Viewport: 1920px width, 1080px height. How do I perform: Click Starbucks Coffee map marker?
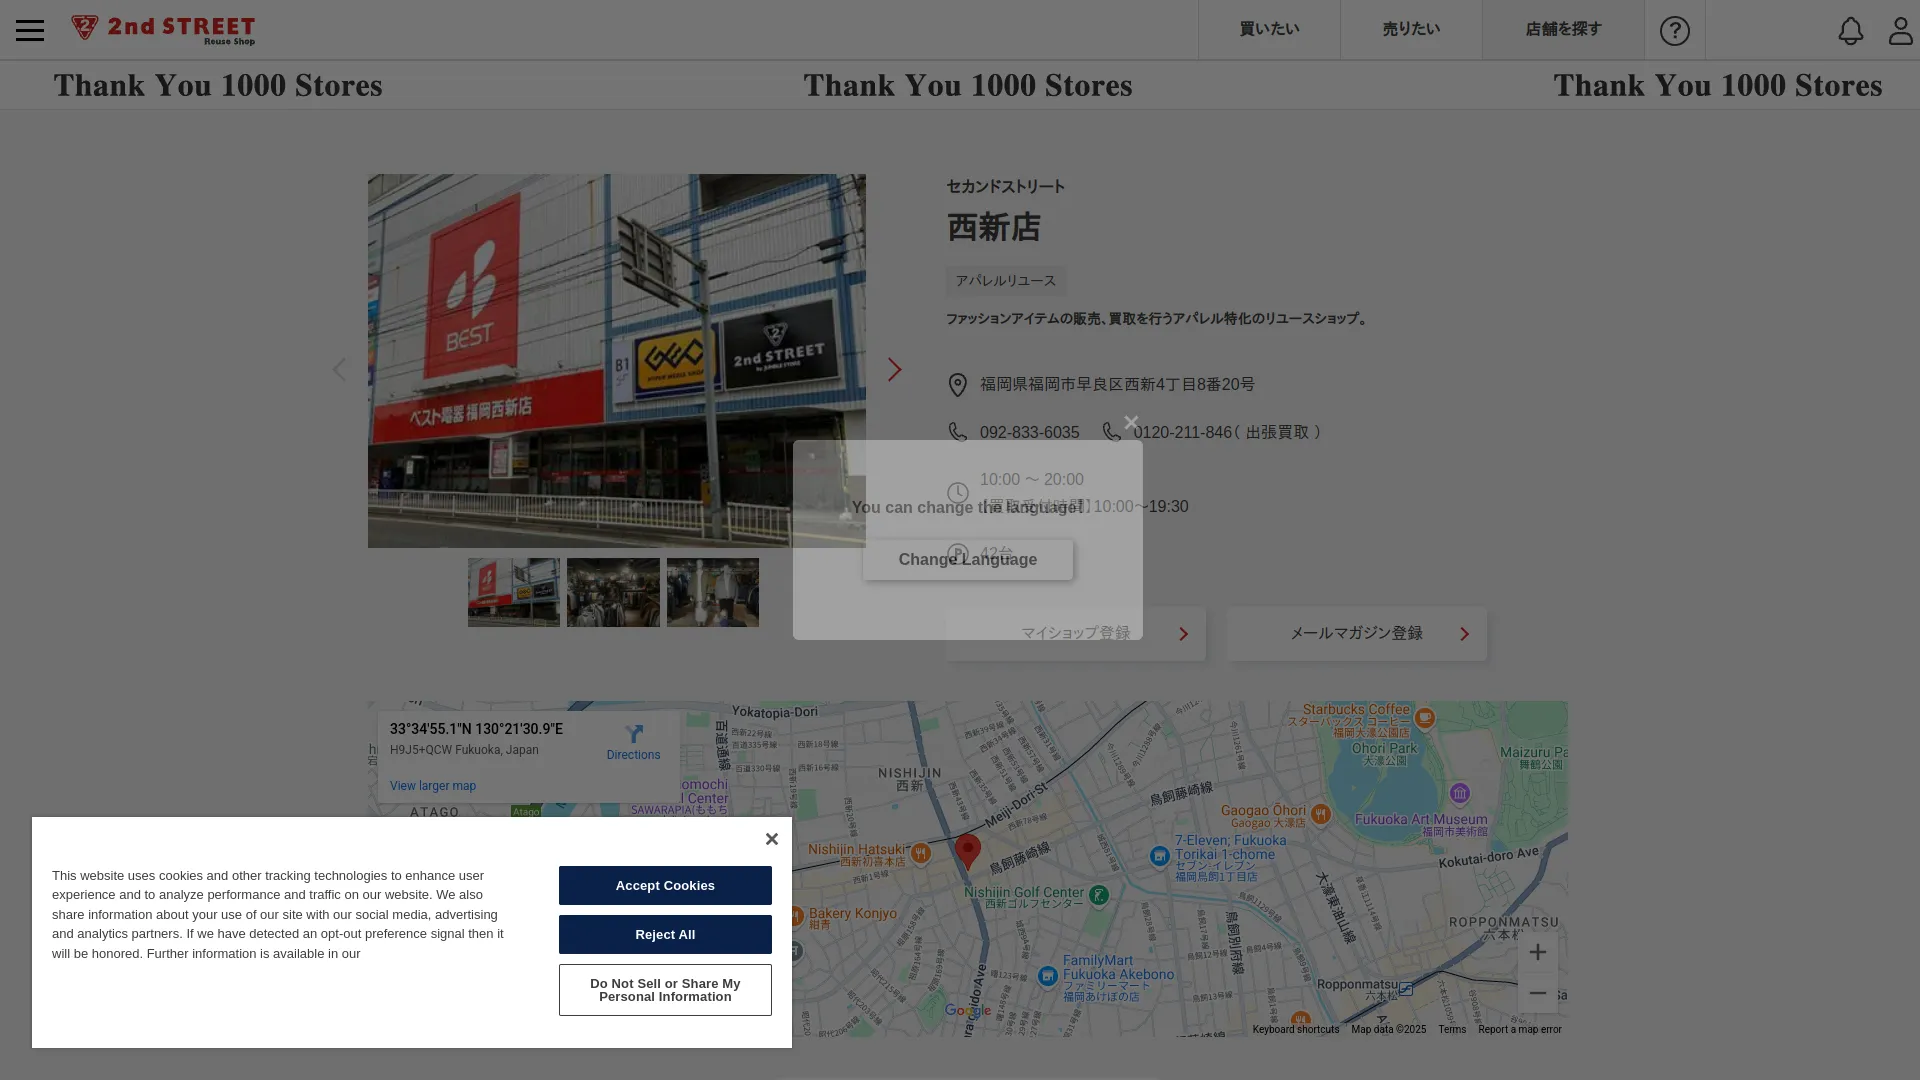pyautogui.click(x=1425, y=717)
